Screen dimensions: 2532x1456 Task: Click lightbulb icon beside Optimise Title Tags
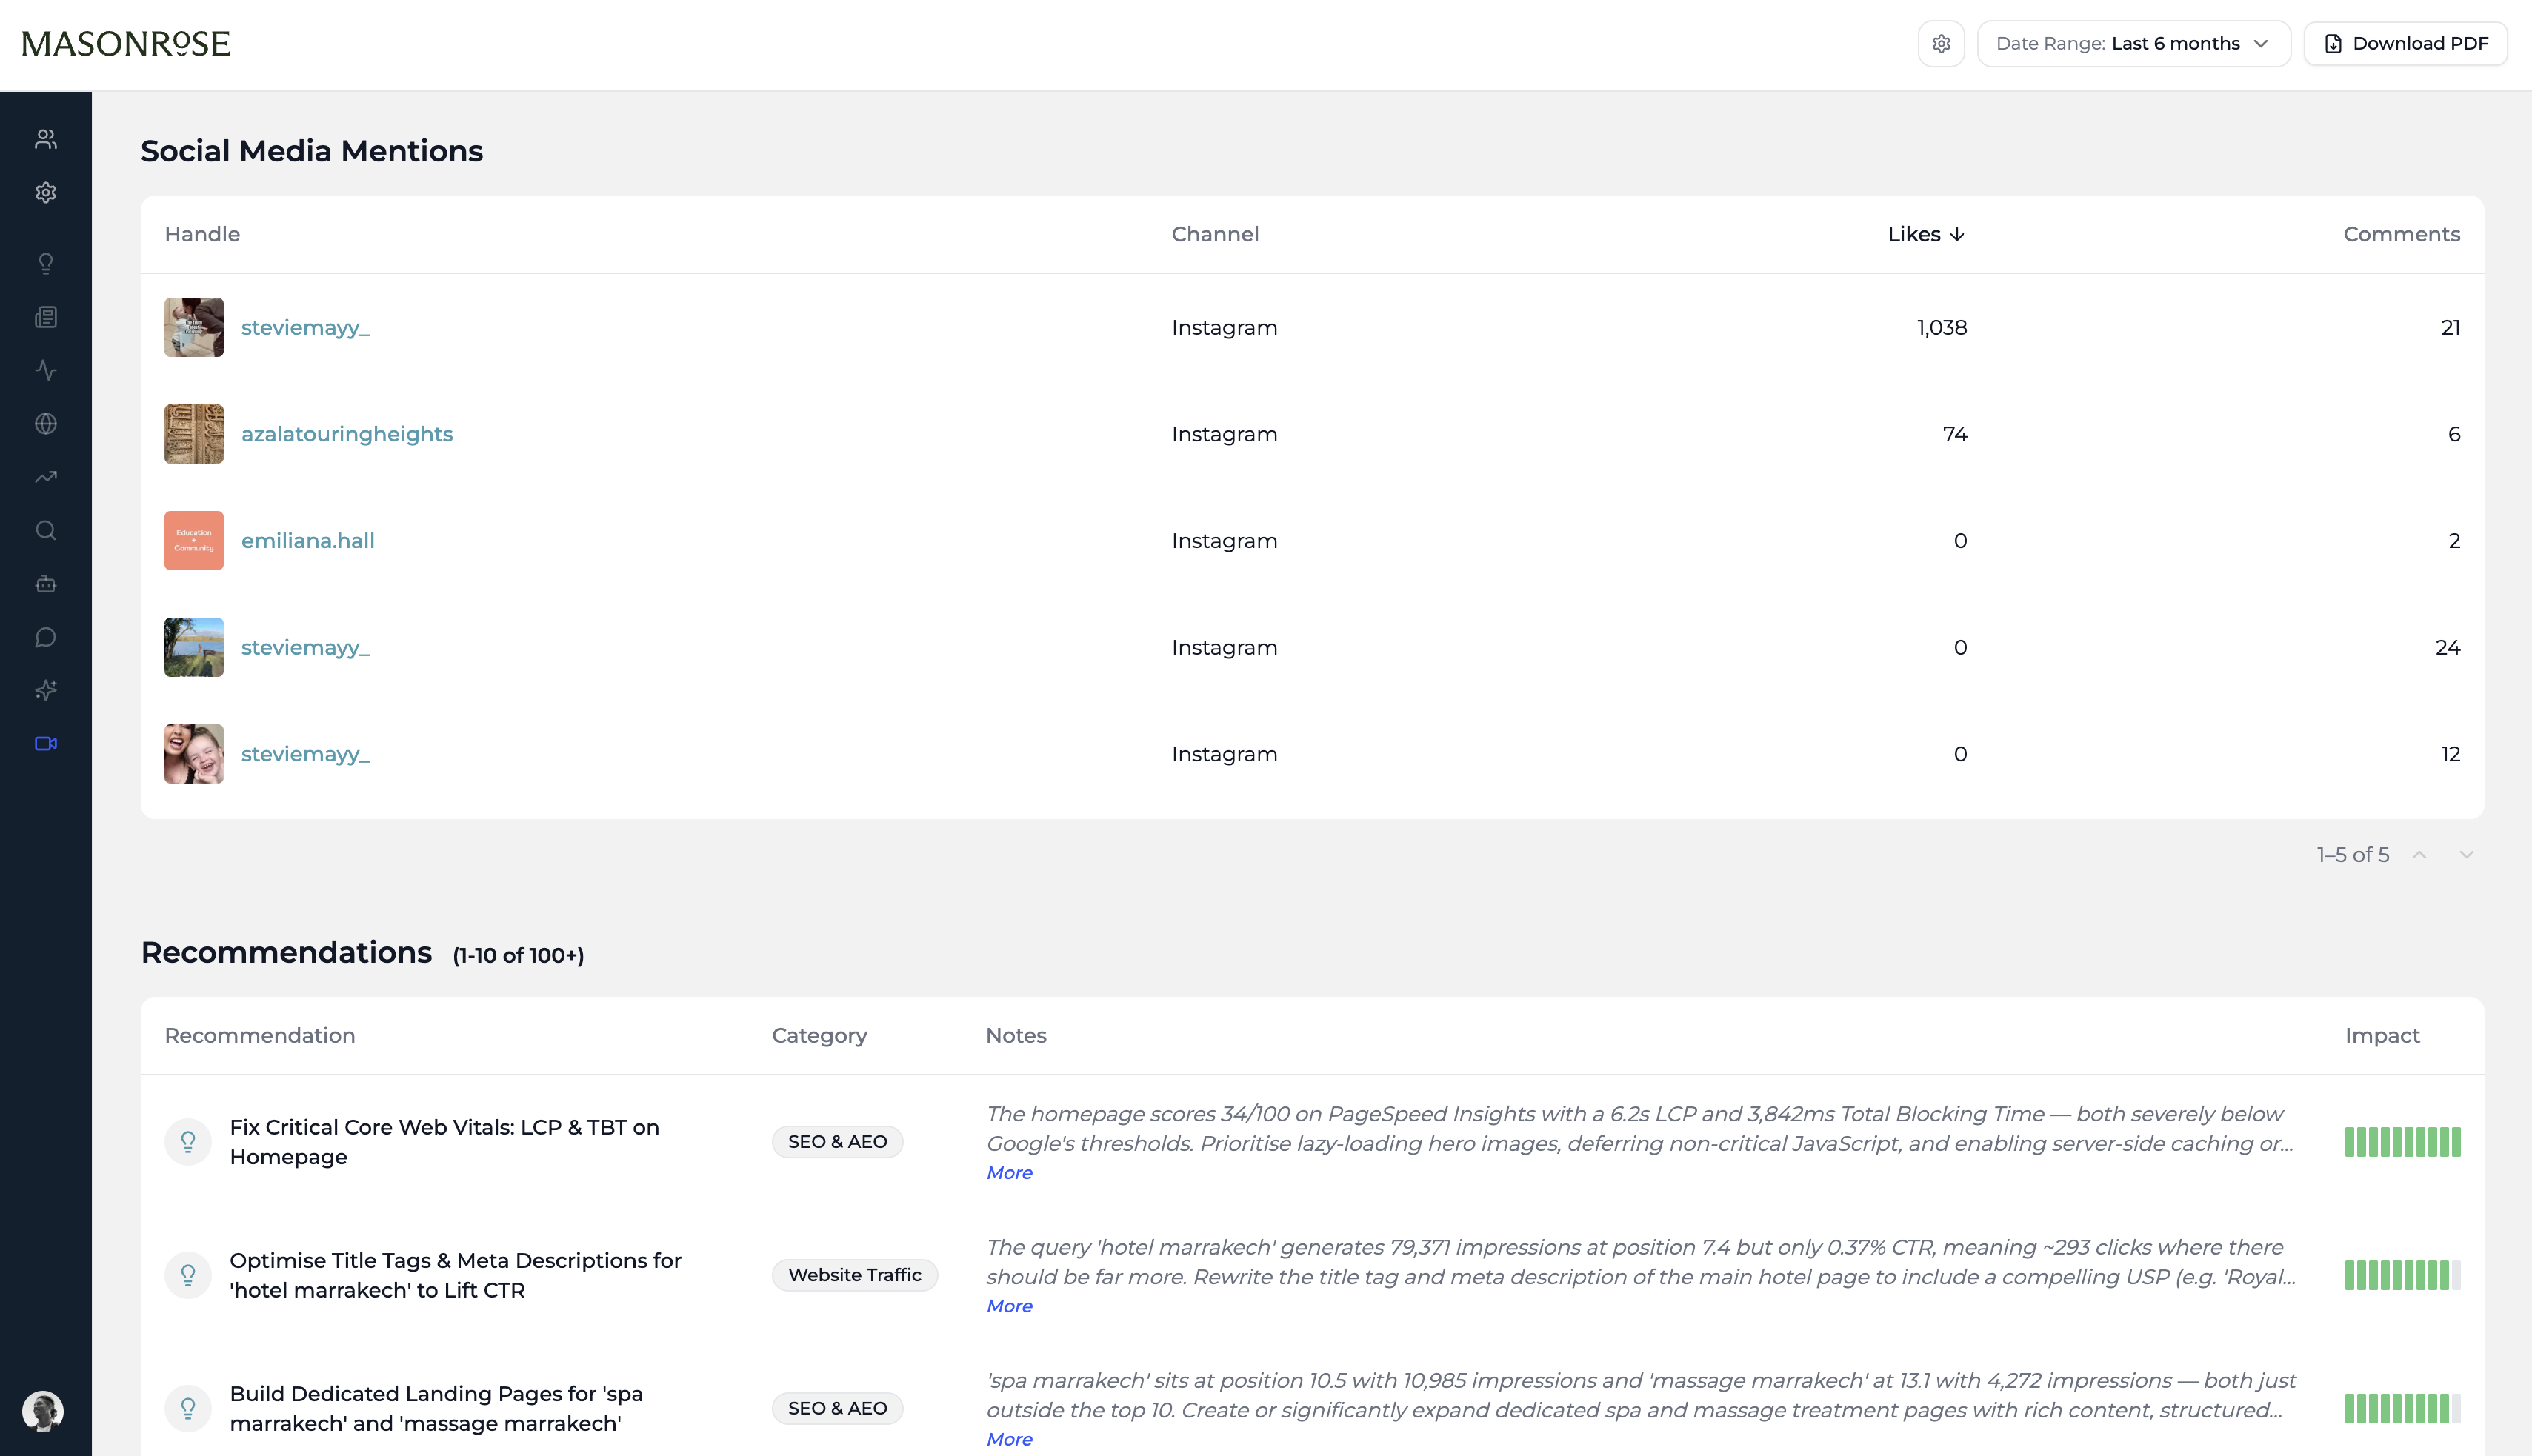coord(188,1275)
